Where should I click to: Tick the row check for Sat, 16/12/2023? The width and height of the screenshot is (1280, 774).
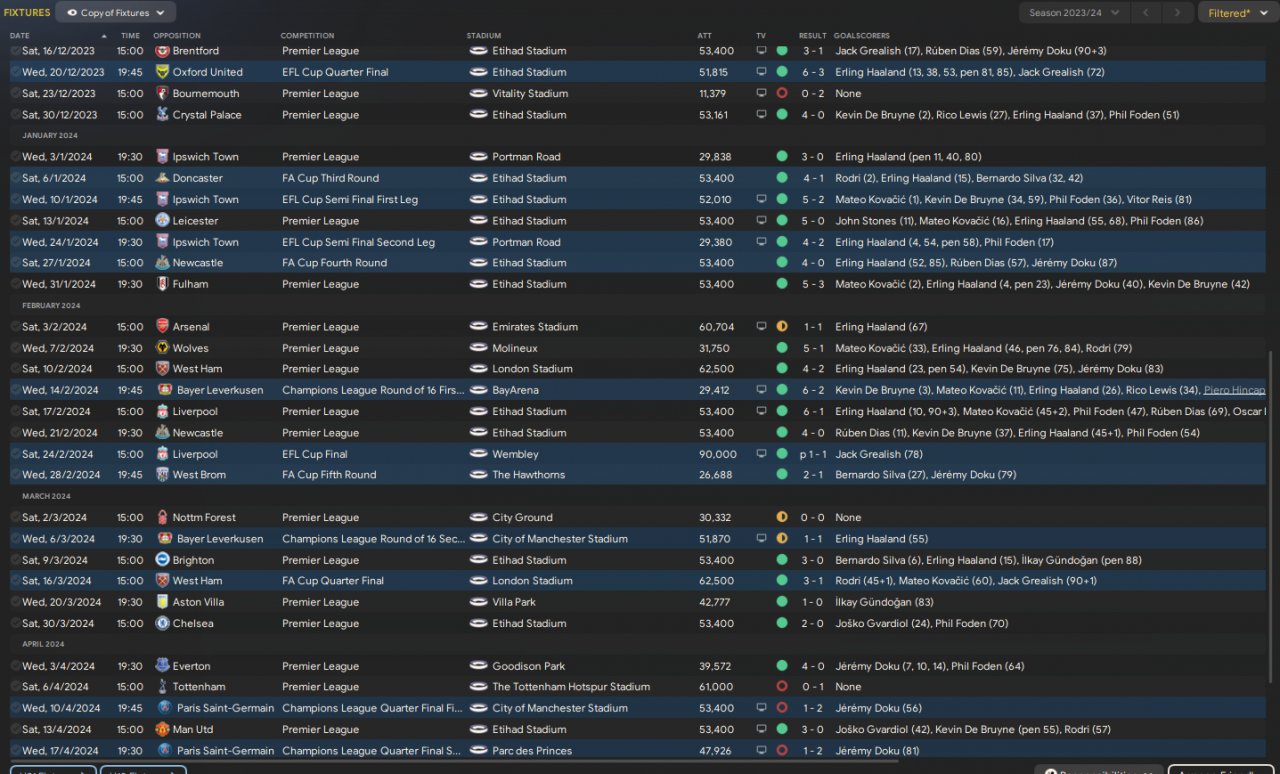(x=15, y=51)
